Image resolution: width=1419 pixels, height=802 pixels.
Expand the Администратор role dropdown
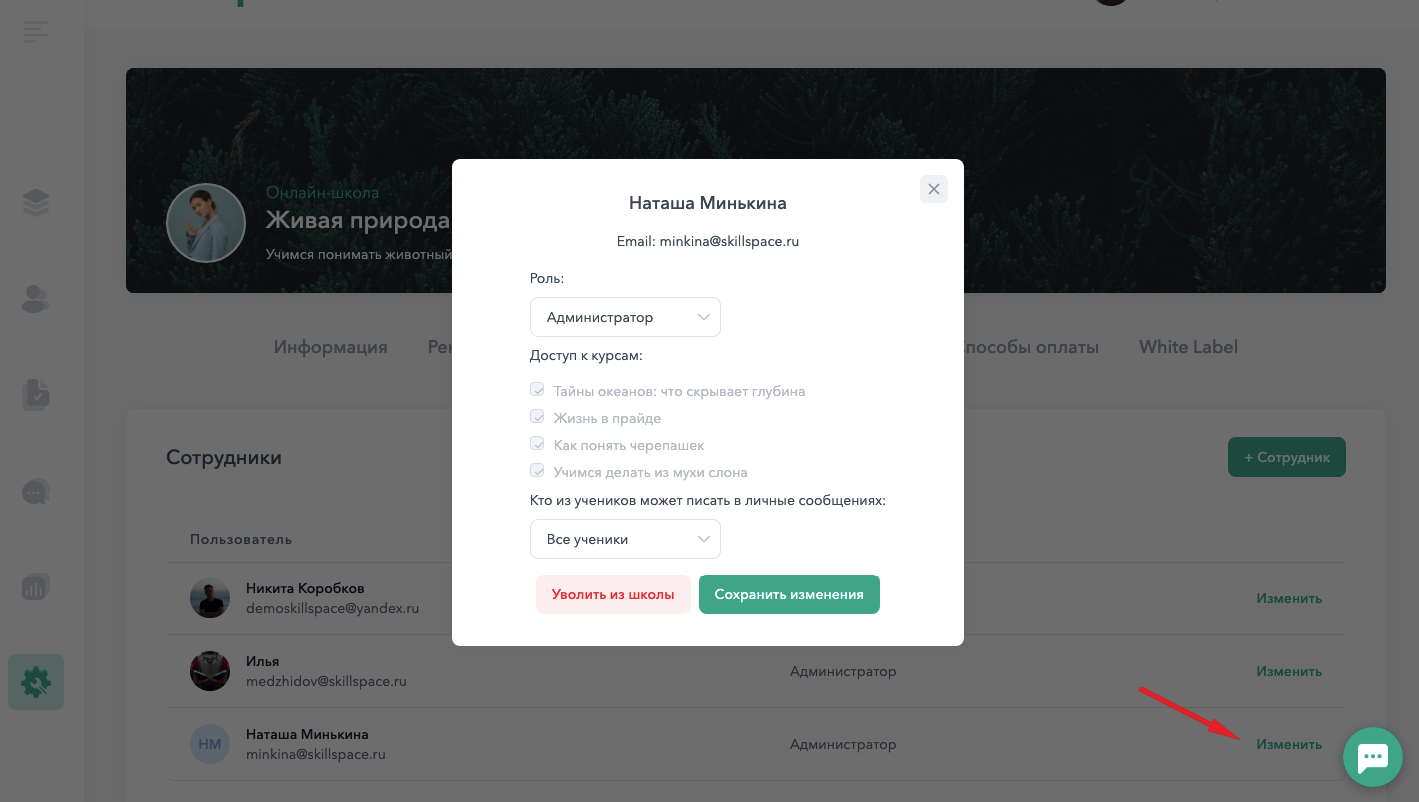[625, 317]
